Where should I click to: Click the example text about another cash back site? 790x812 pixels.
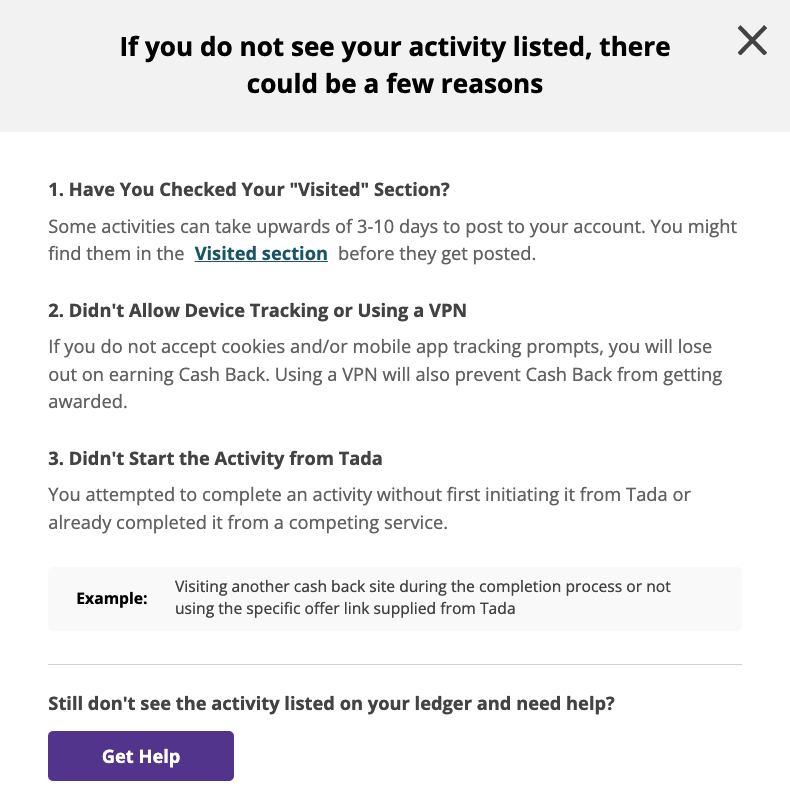click(x=422, y=597)
